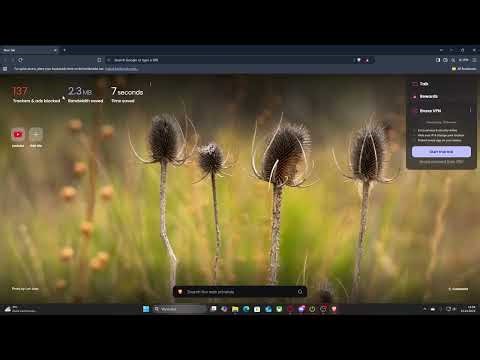Toggle the sidebar panel icon in toolbar
Screen dimensions: 480x360
tap(438, 60)
